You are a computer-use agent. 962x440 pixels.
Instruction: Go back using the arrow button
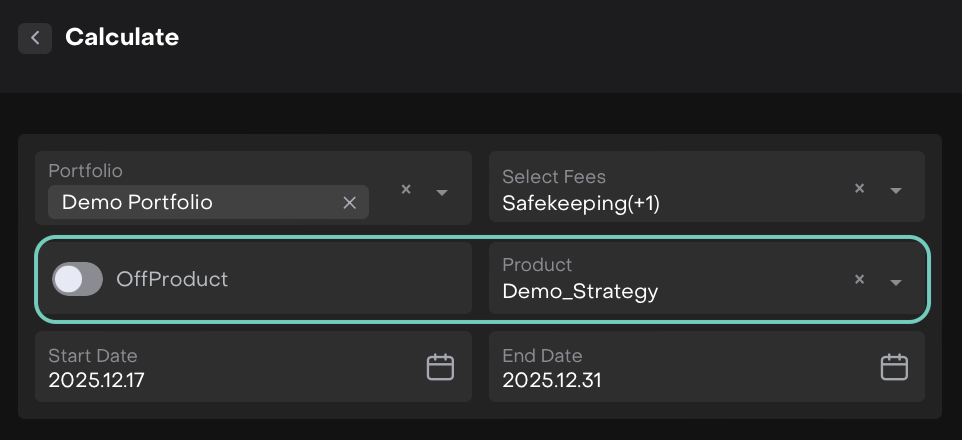(35, 38)
